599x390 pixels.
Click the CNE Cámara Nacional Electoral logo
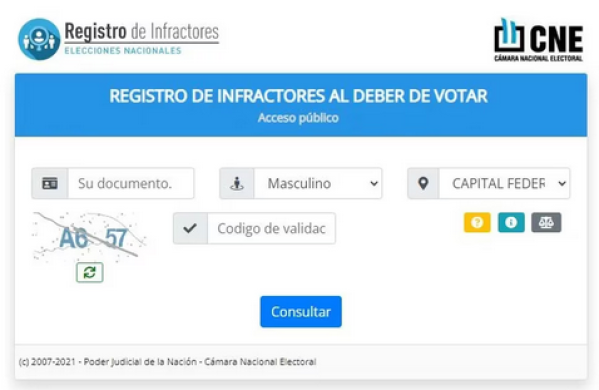click(x=538, y=40)
